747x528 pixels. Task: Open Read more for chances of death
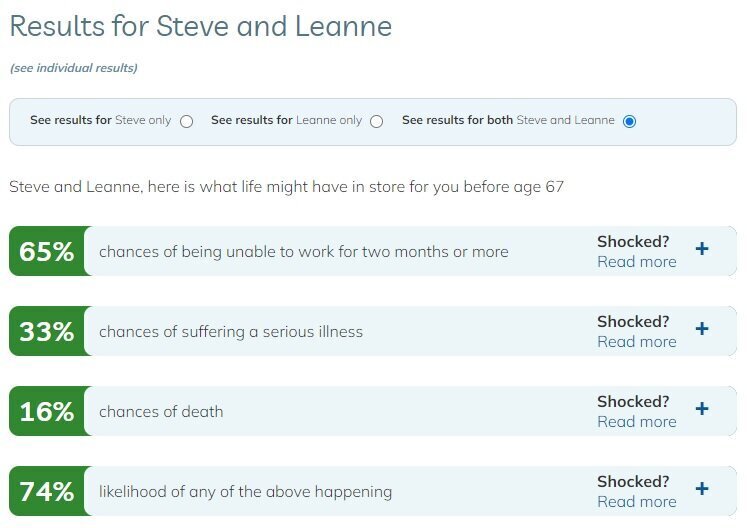pyautogui.click(x=636, y=422)
